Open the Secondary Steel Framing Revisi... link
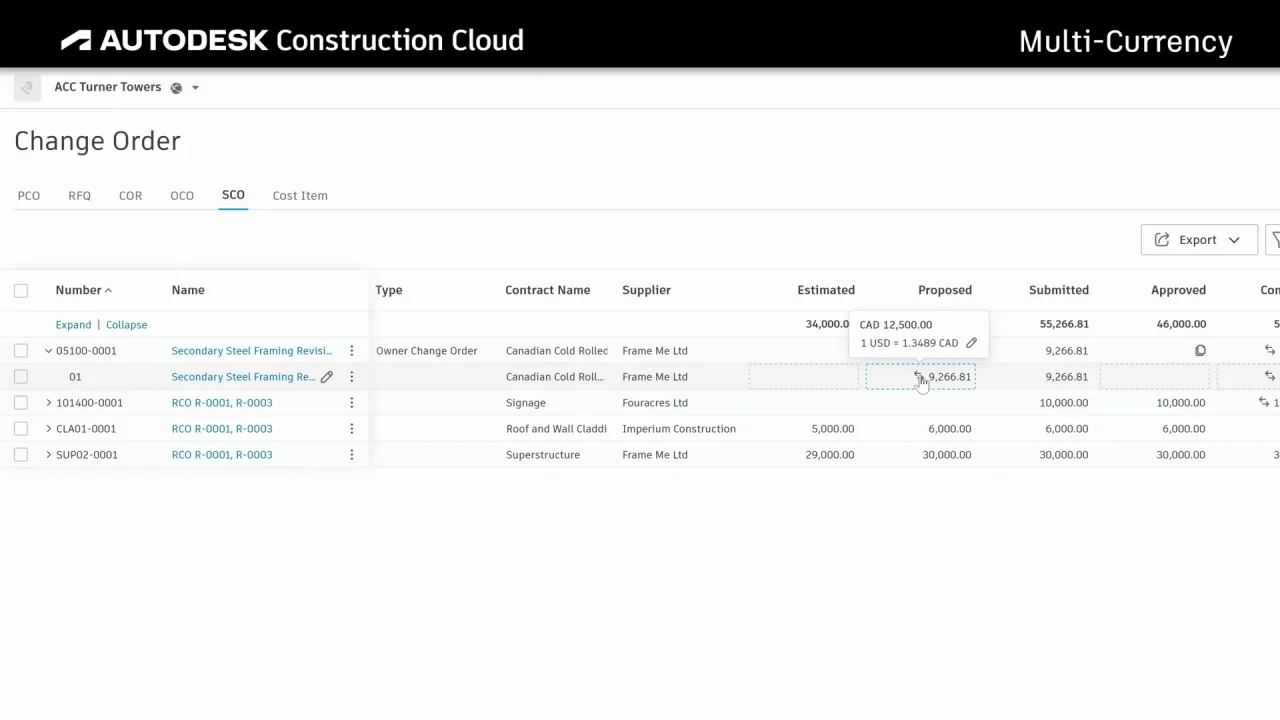The height and width of the screenshot is (720, 1280). point(251,351)
